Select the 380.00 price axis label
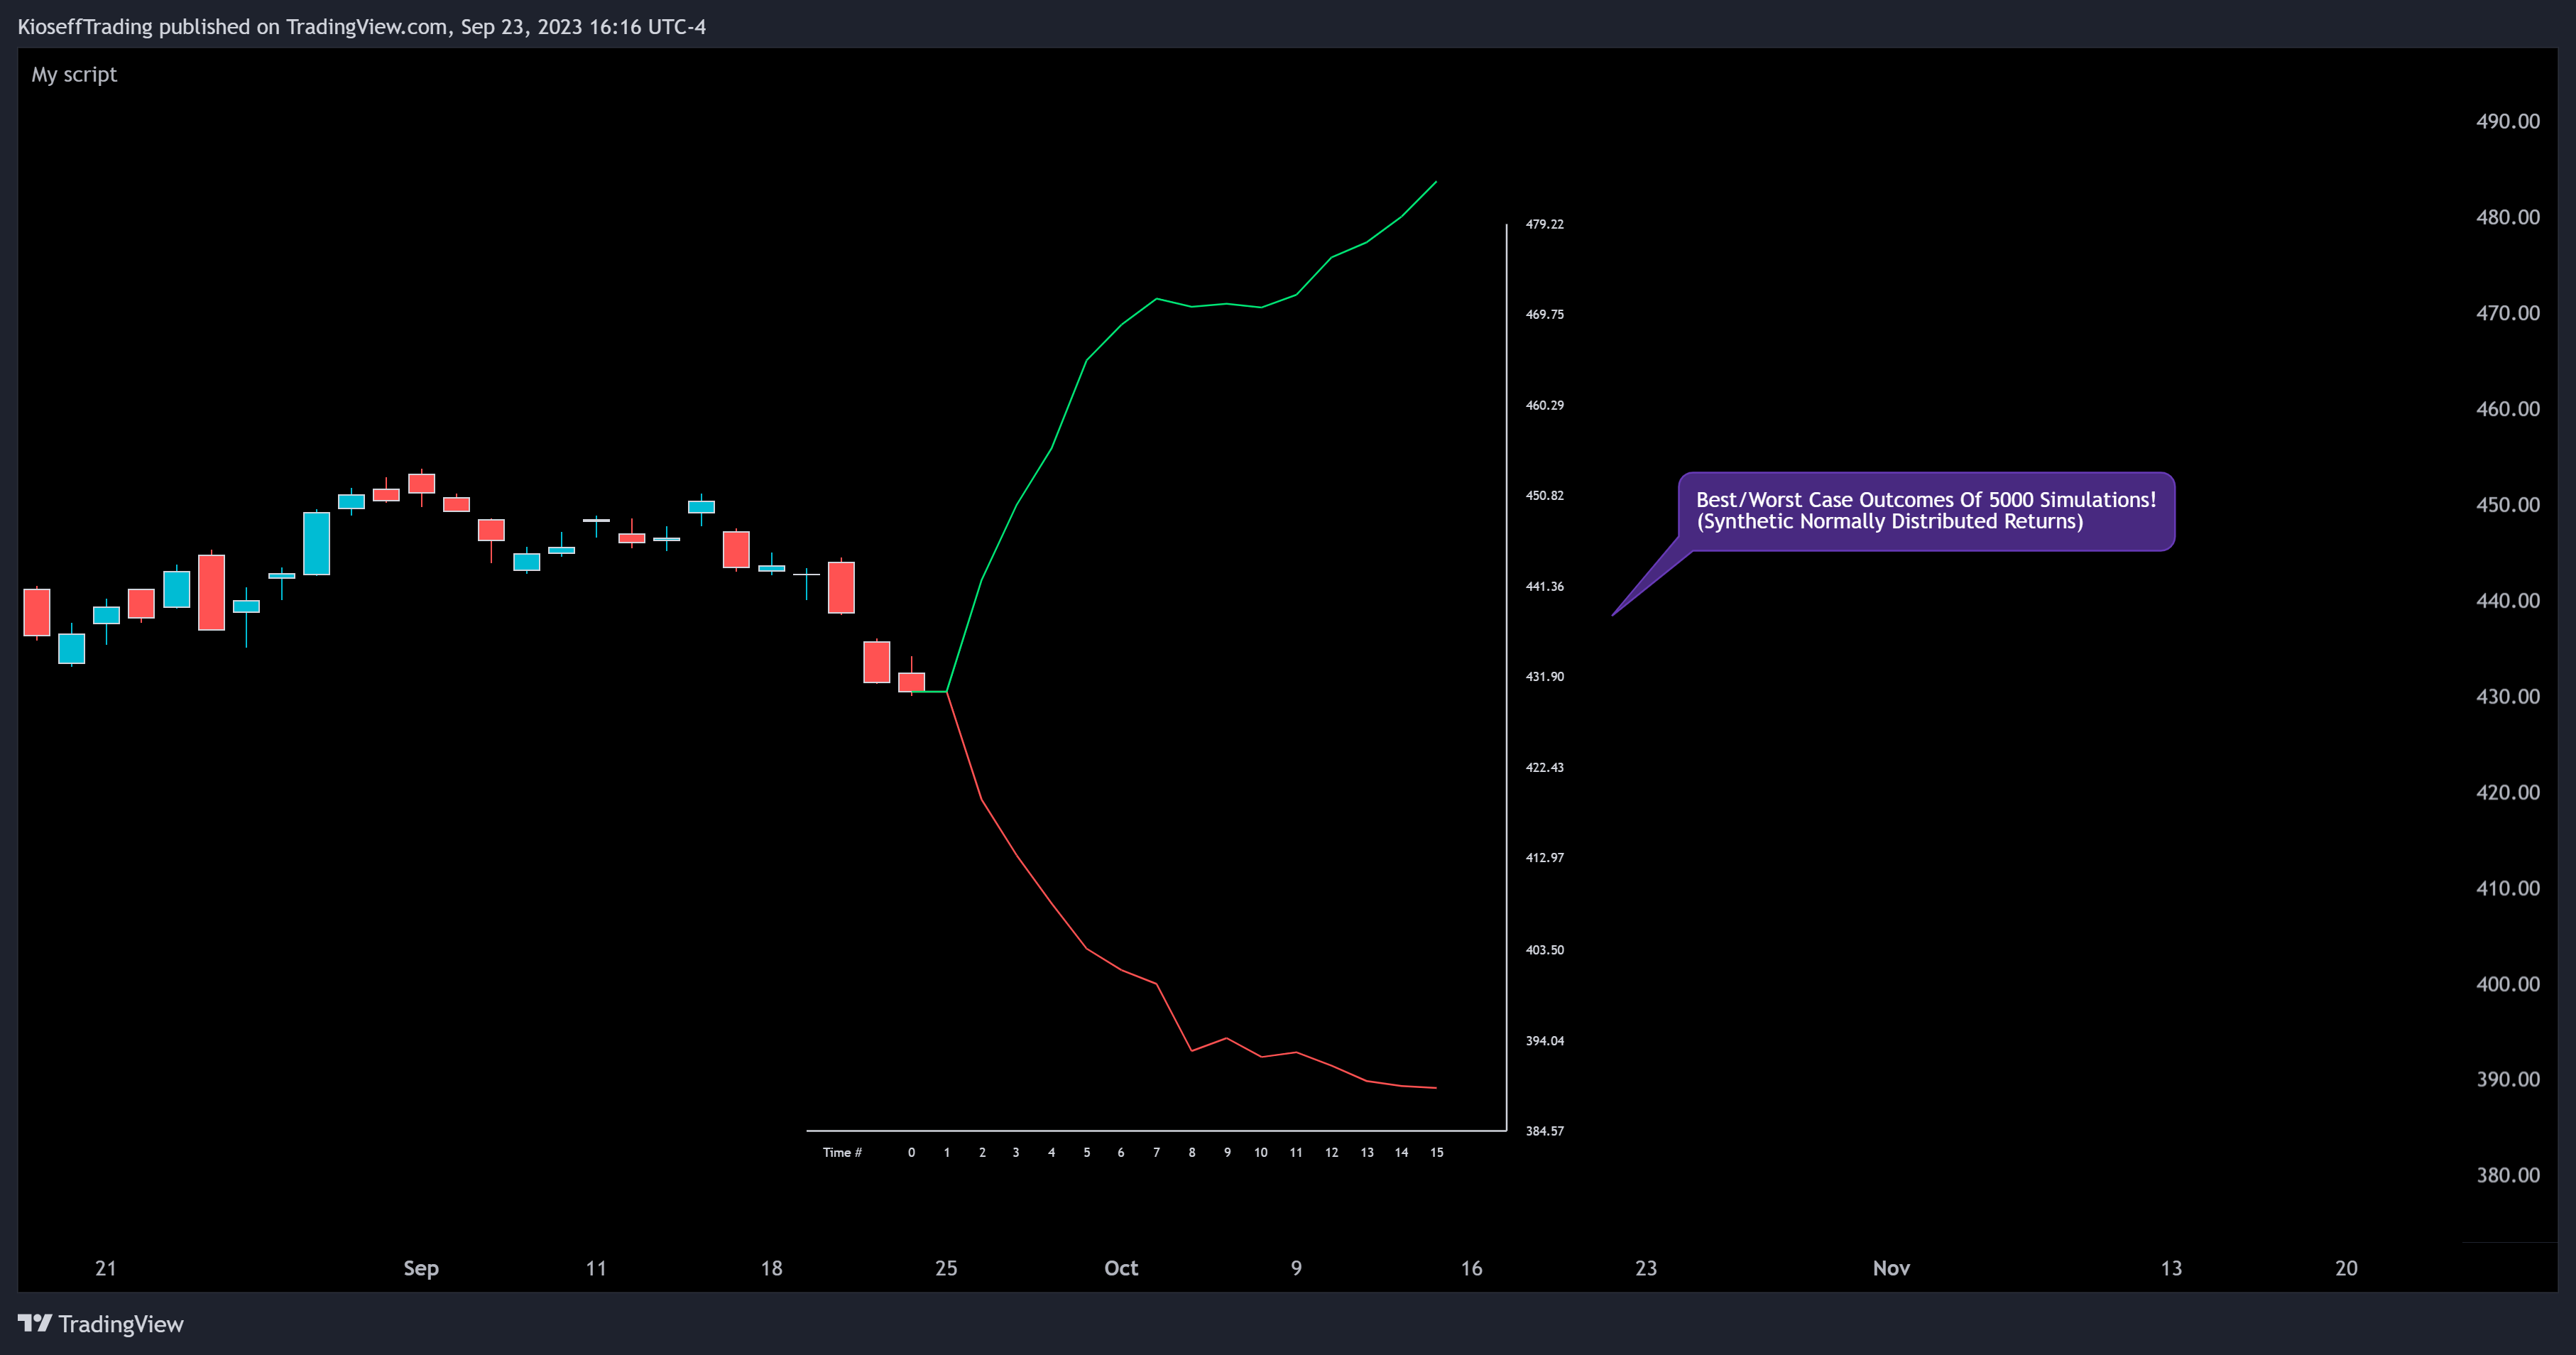Screen dimensions: 2576x1355 pos(2508,1176)
